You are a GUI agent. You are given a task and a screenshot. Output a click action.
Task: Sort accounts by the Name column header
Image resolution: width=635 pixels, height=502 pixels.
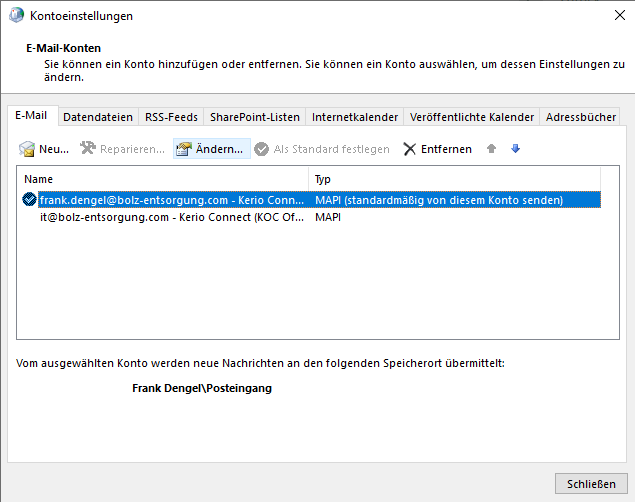160,179
